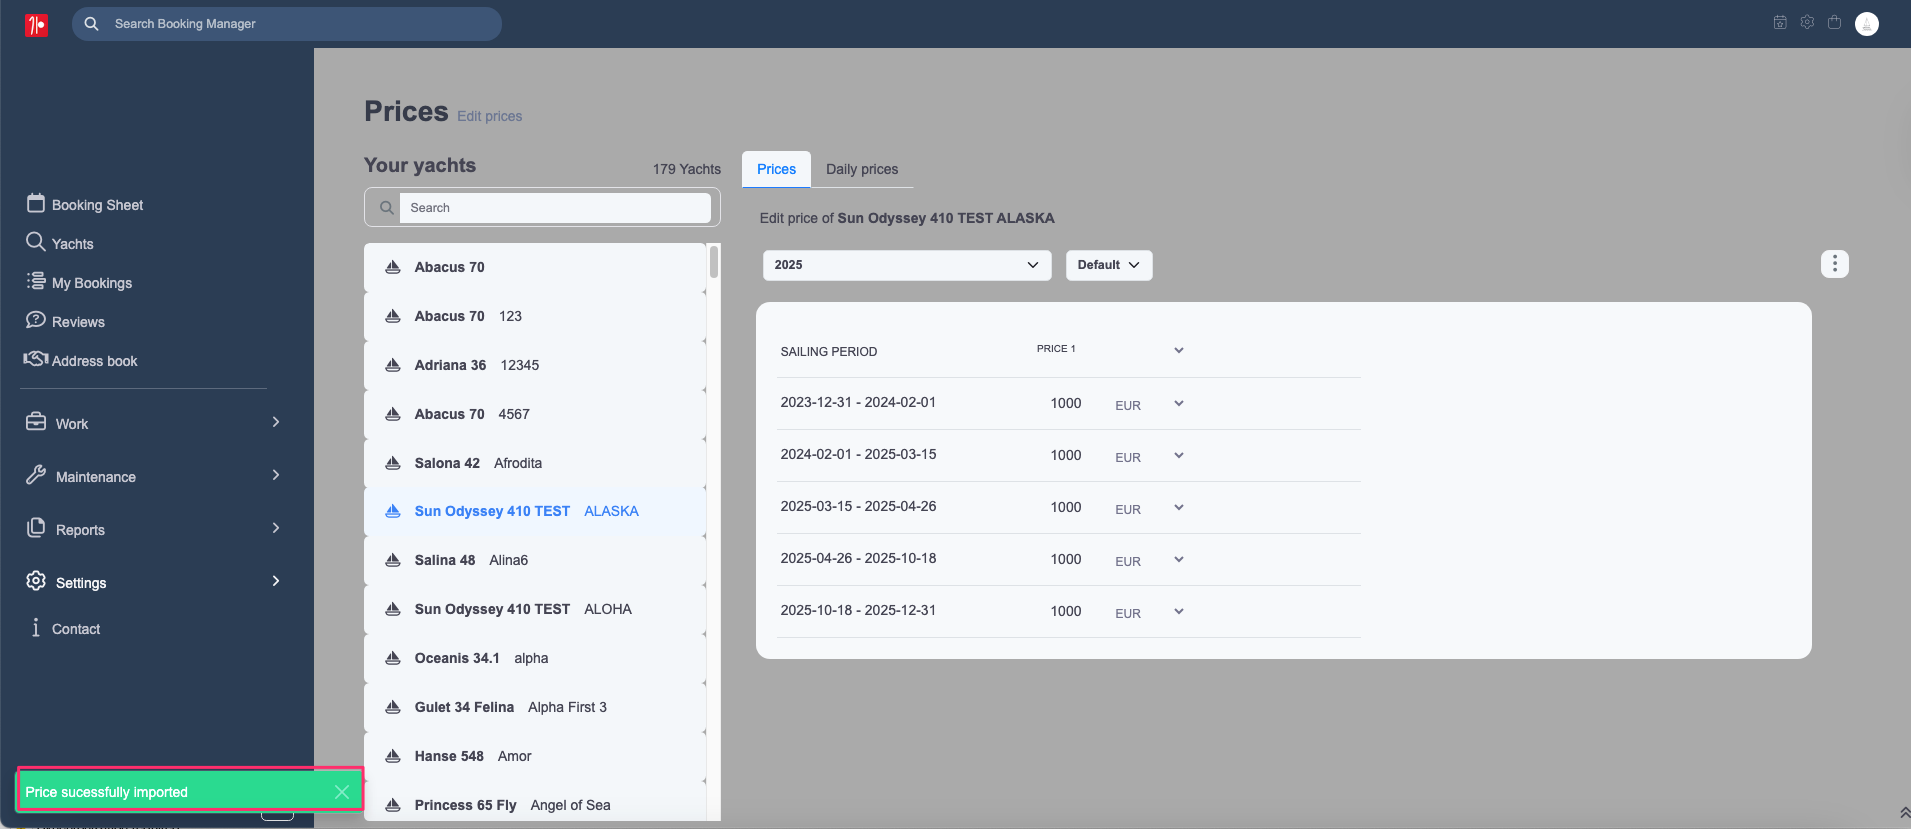Expand the Reports submenu chevron

[276, 528]
